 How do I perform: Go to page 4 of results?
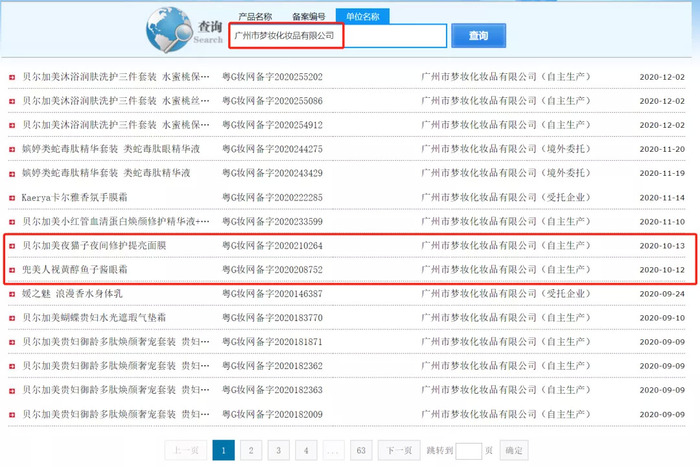(306, 450)
